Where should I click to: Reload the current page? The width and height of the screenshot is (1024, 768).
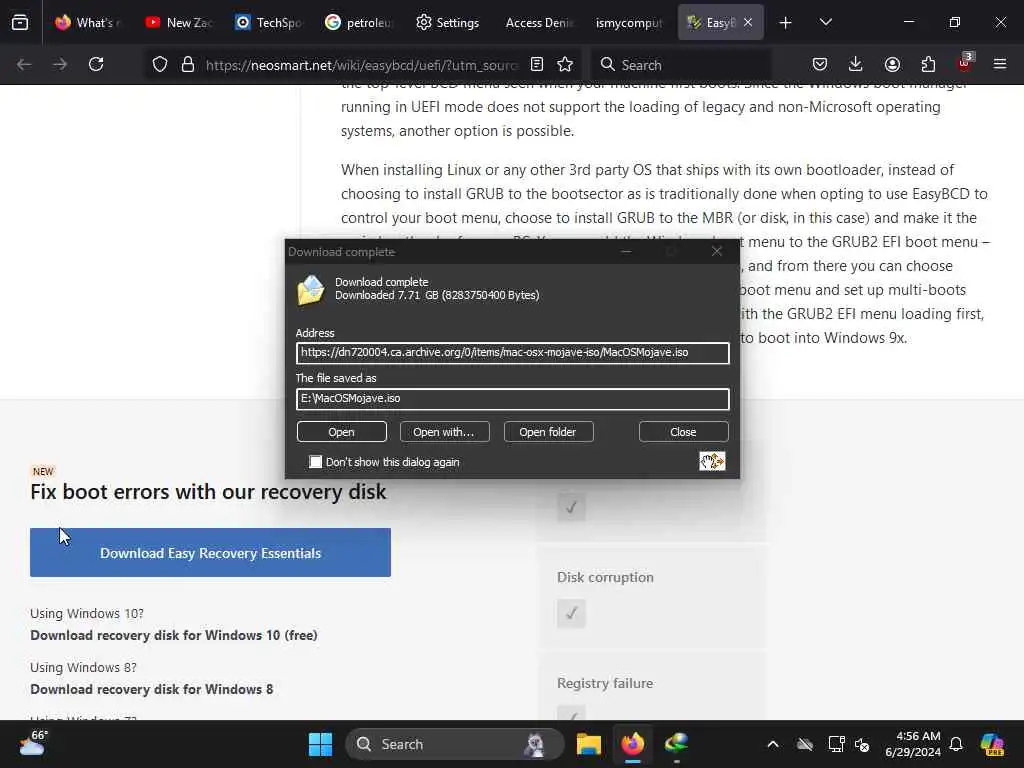click(x=96, y=64)
